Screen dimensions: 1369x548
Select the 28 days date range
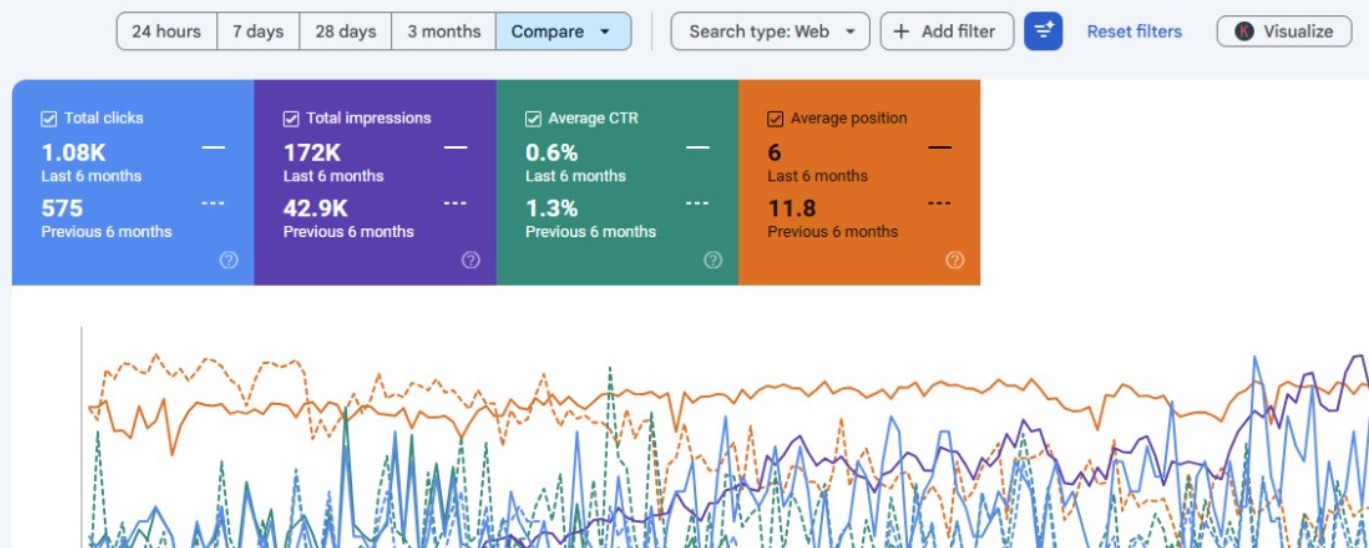345,31
